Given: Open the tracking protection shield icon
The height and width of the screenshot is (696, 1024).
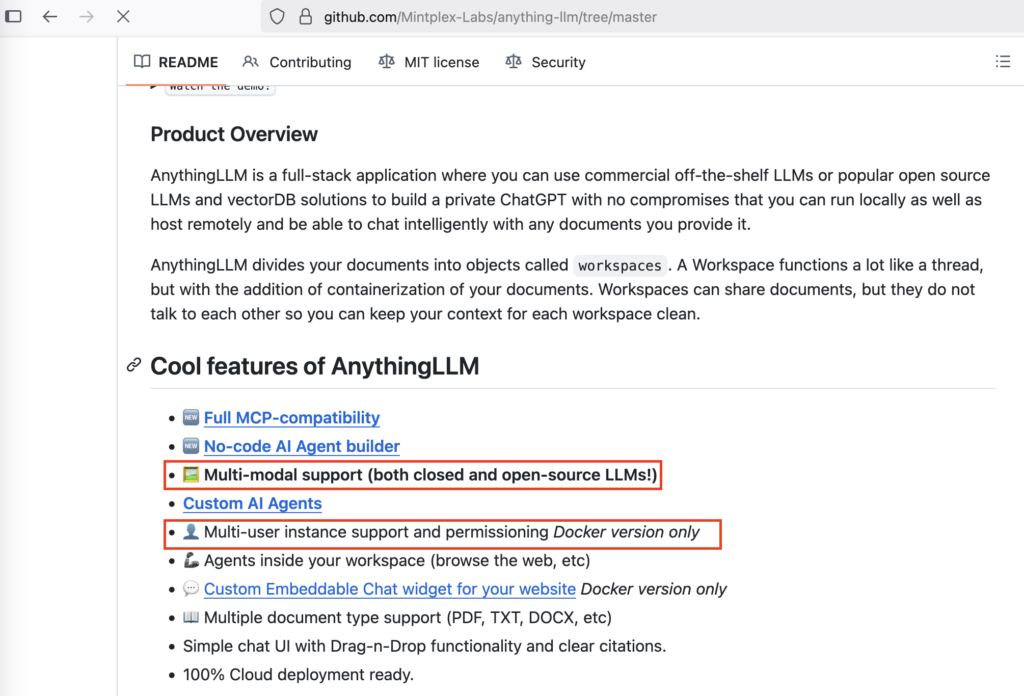Looking at the screenshot, I should (277, 16).
